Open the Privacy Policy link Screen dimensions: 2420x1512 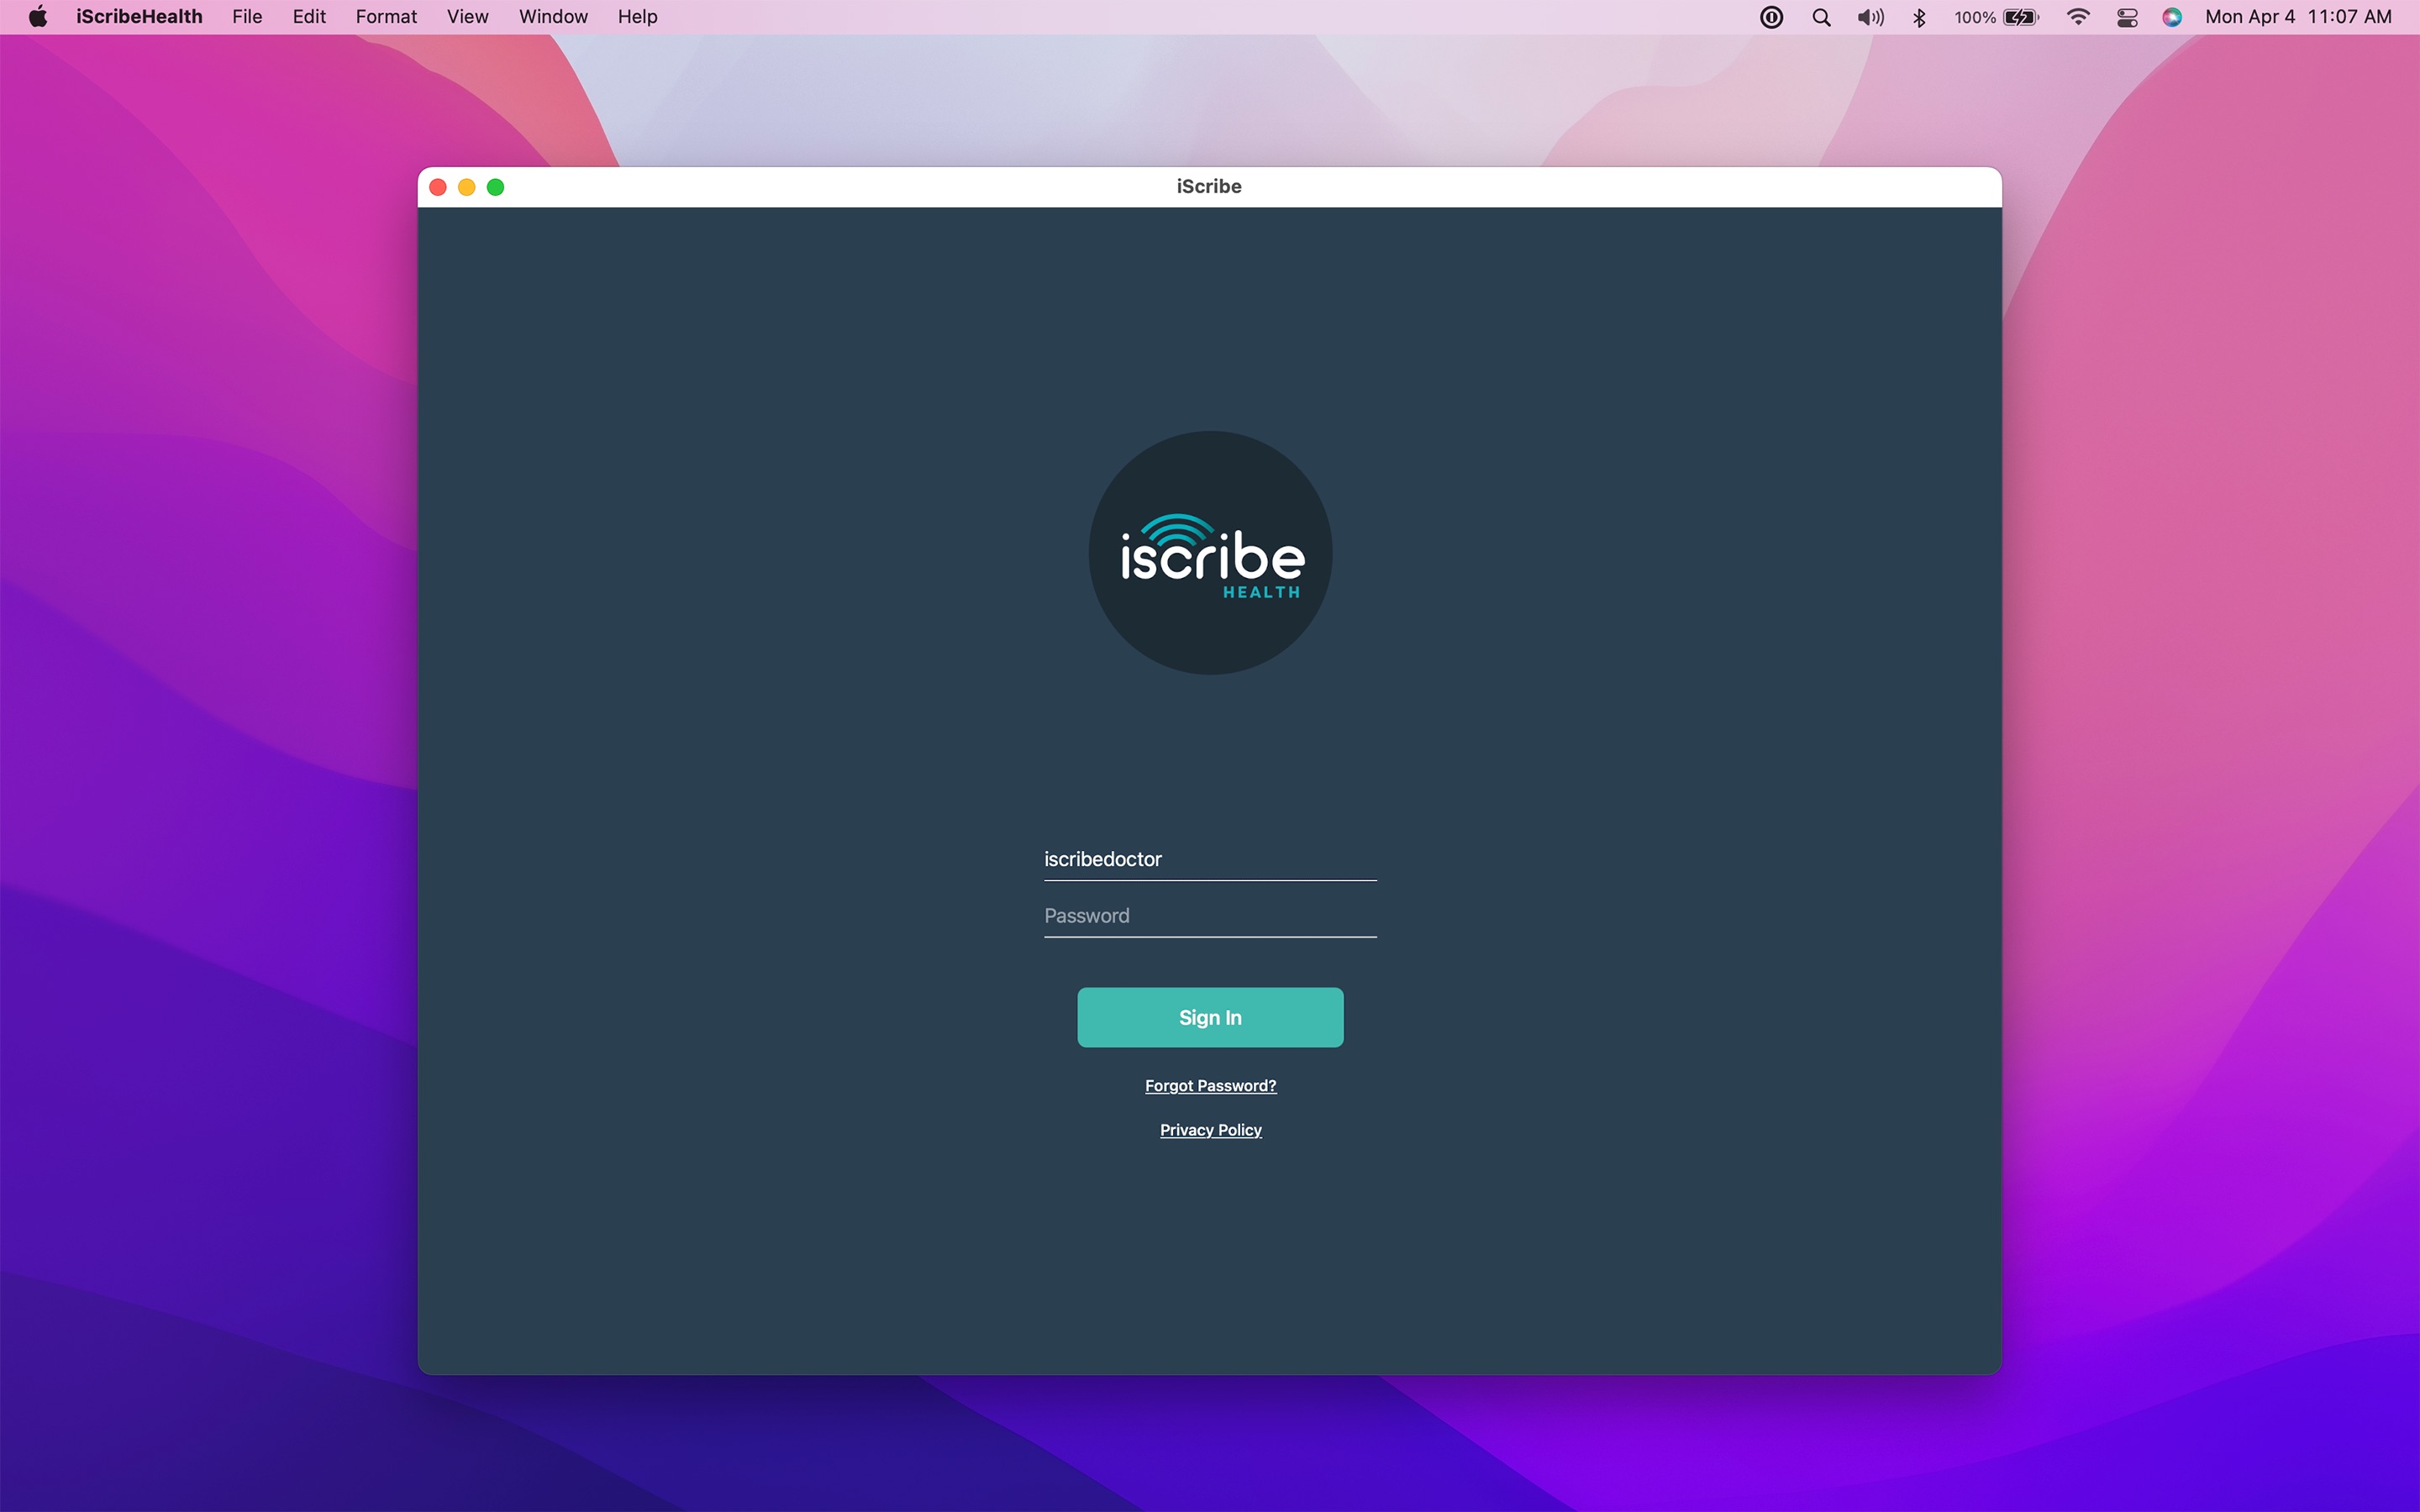point(1210,1130)
